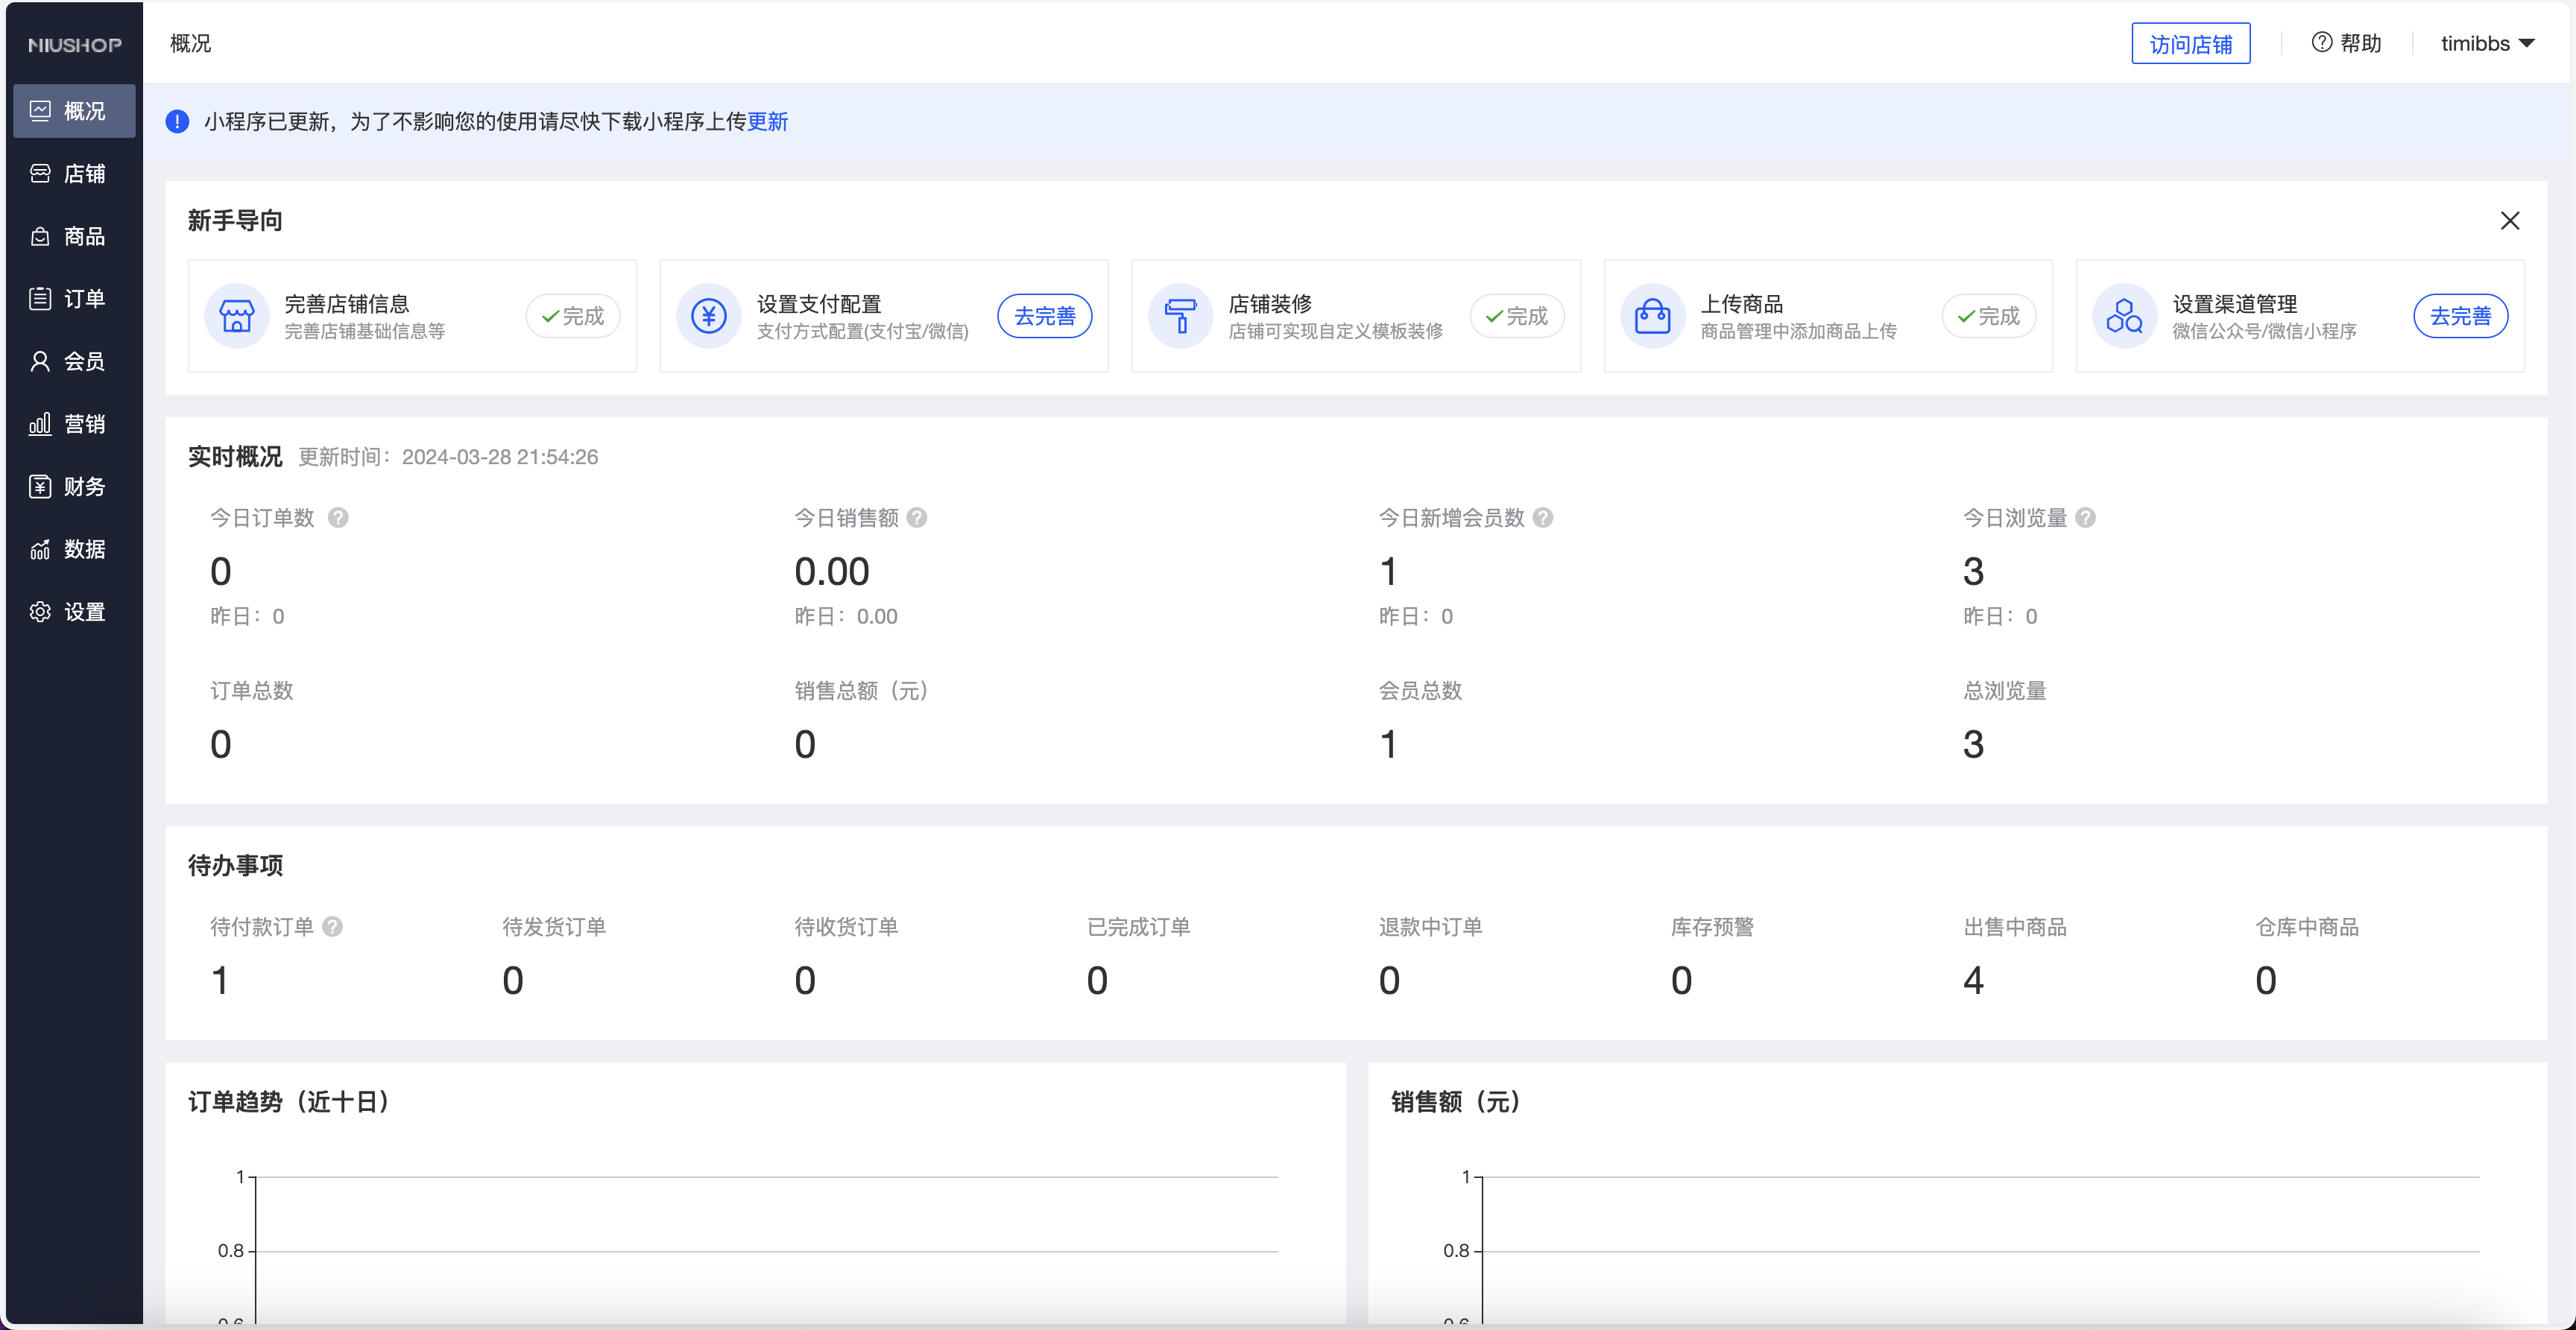Close the 新手导向 guide panel

click(x=2511, y=220)
